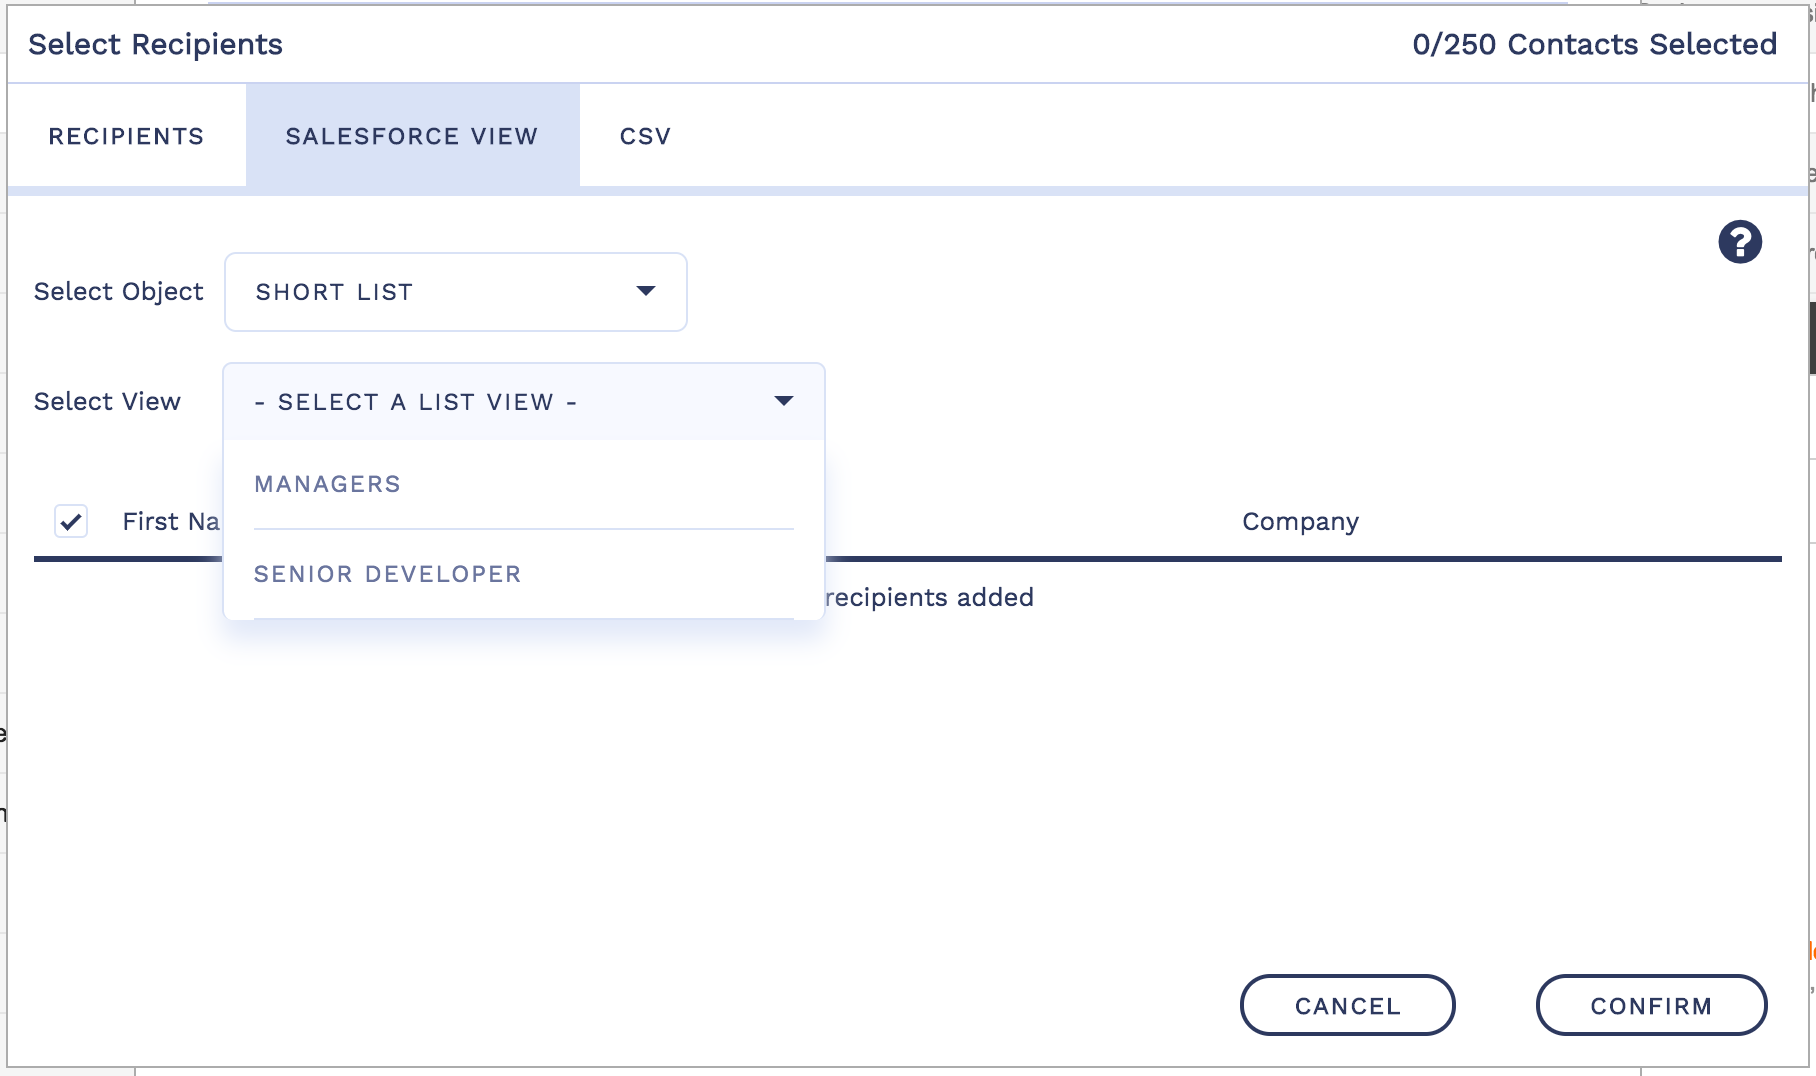
Task: Click the caret arrow in Select View dropdown
Action: click(784, 401)
